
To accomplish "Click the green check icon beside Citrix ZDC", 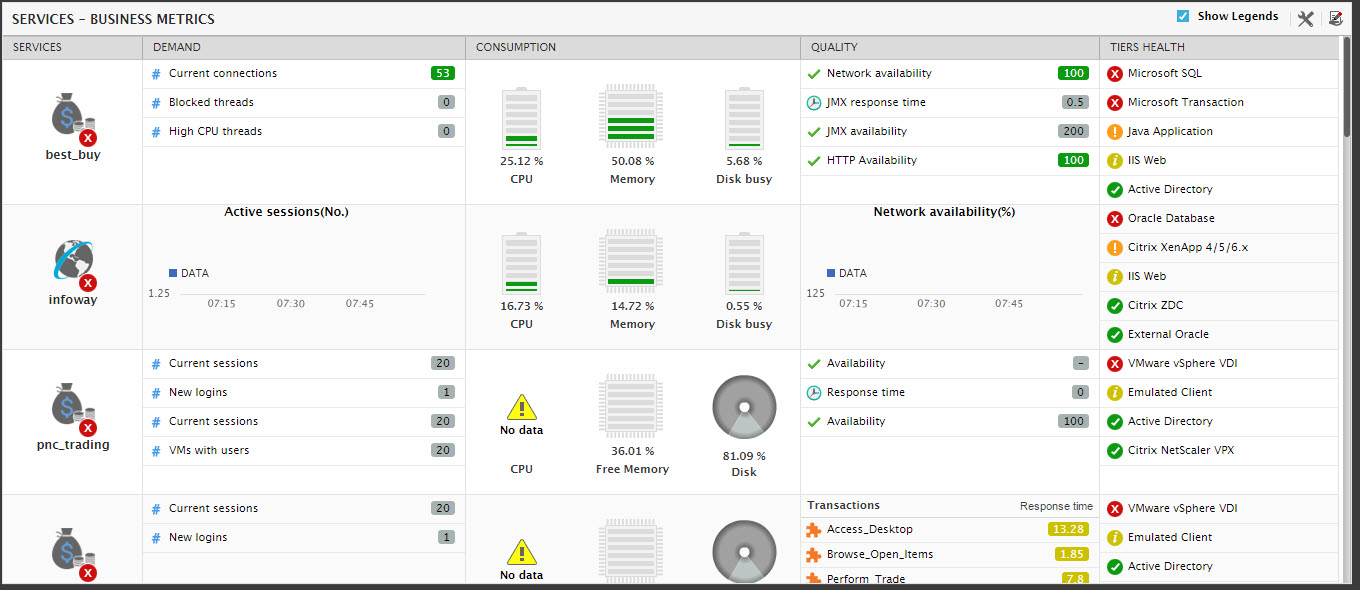I will point(1115,306).
